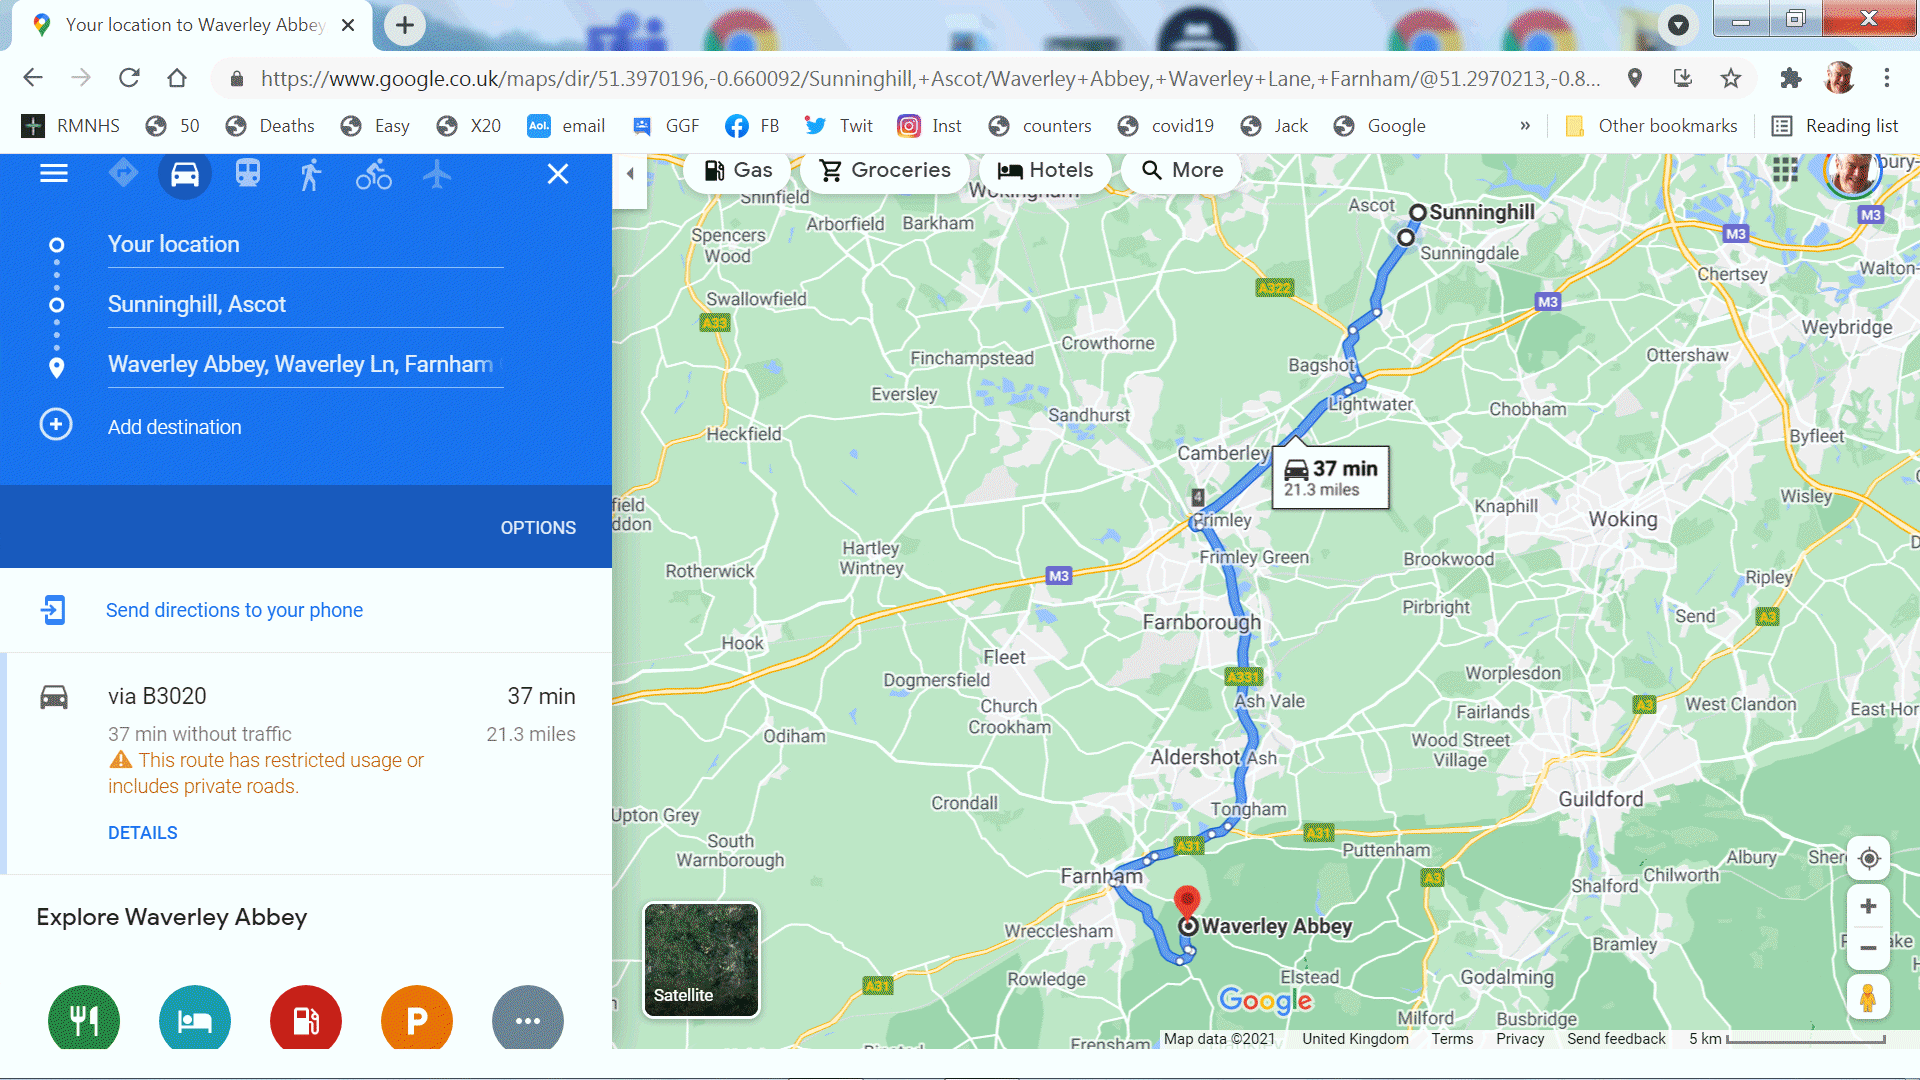The image size is (1920, 1080).
Task: Open the email bookmark
Action: (x=566, y=126)
